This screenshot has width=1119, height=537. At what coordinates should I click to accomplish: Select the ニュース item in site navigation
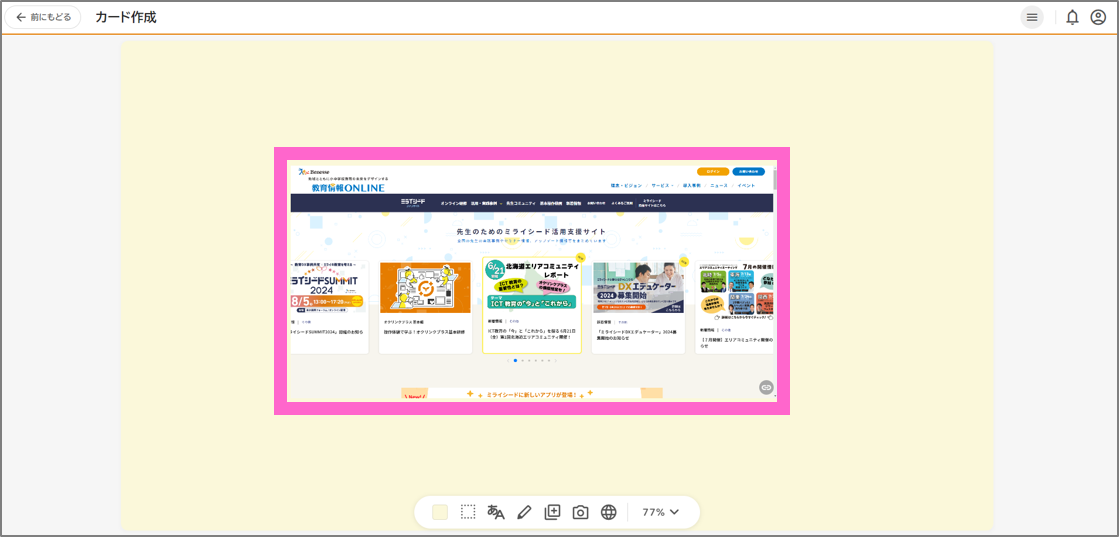pos(718,185)
